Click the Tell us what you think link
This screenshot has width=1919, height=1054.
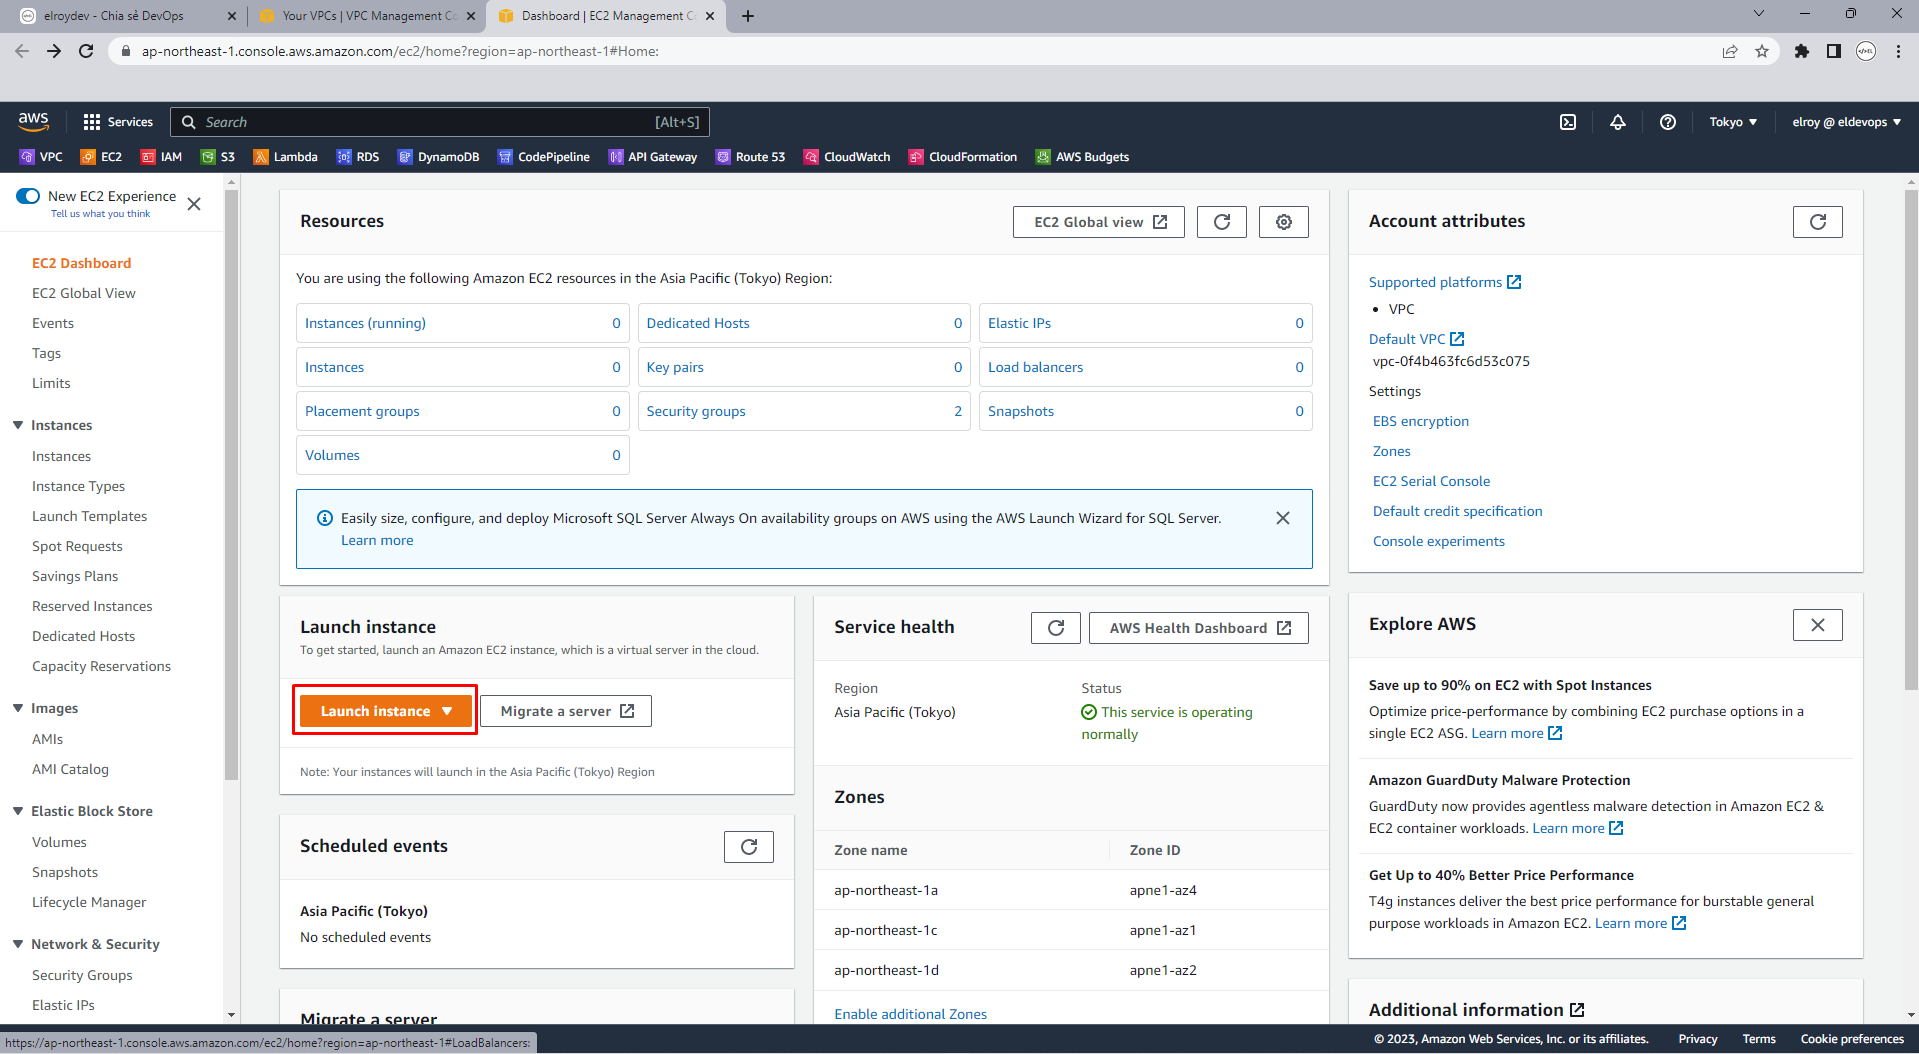tap(100, 214)
